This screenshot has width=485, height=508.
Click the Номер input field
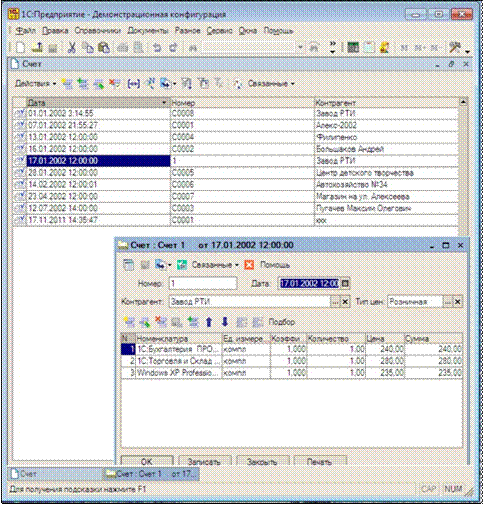pyautogui.click(x=203, y=284)
